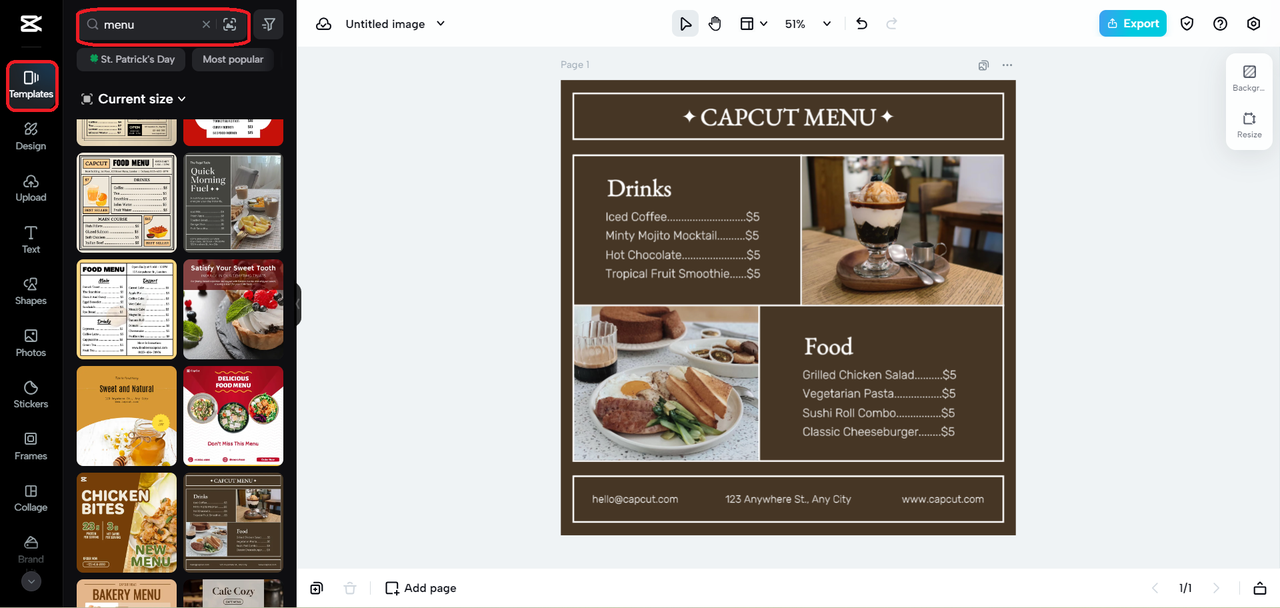Delete the page with the trash icon
This screenshot has width=1280, height=608.
[x=349, y=588]
